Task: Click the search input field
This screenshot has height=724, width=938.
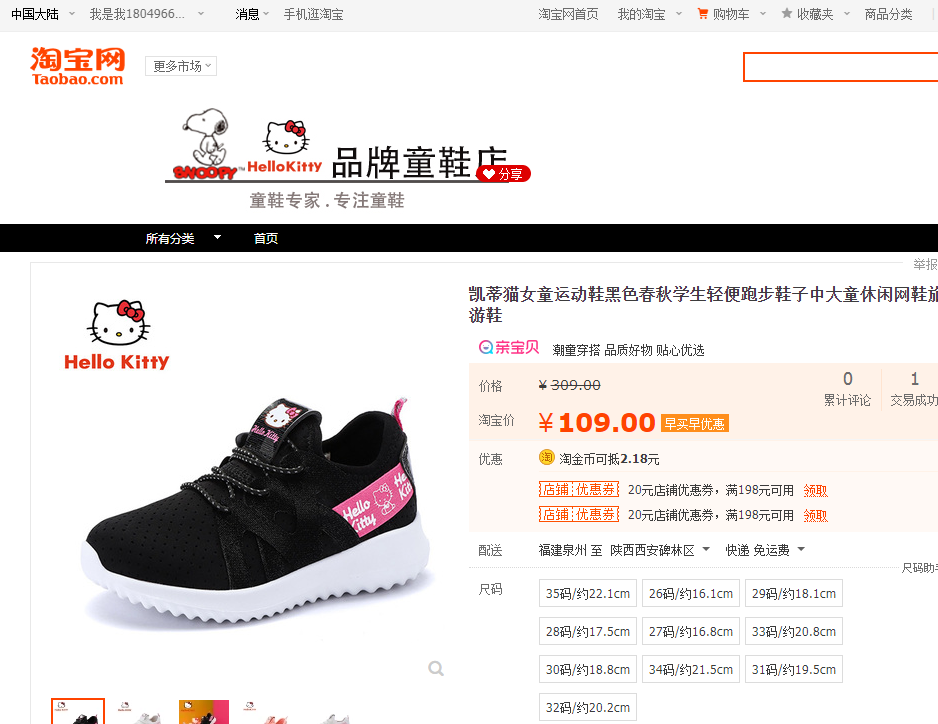Action: click(x=840, y=67)
